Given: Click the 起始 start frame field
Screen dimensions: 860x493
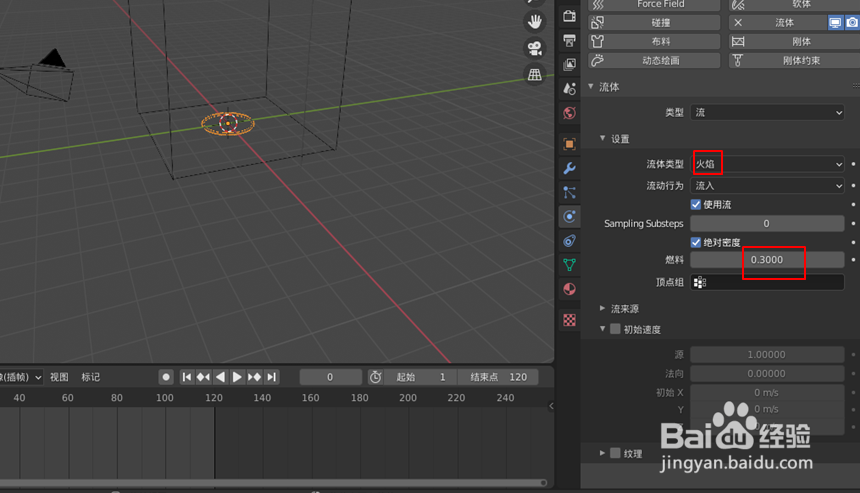Looking at the screenshot, I should 421,377.
